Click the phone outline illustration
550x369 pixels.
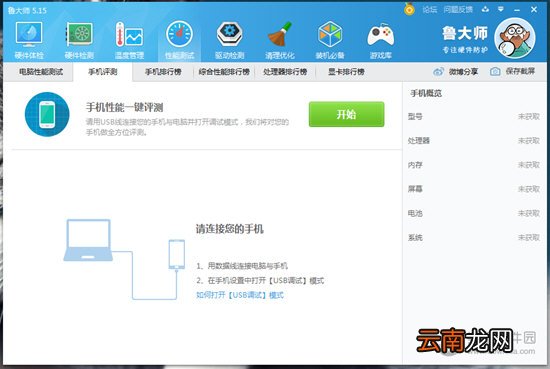(x=176, y=254)
